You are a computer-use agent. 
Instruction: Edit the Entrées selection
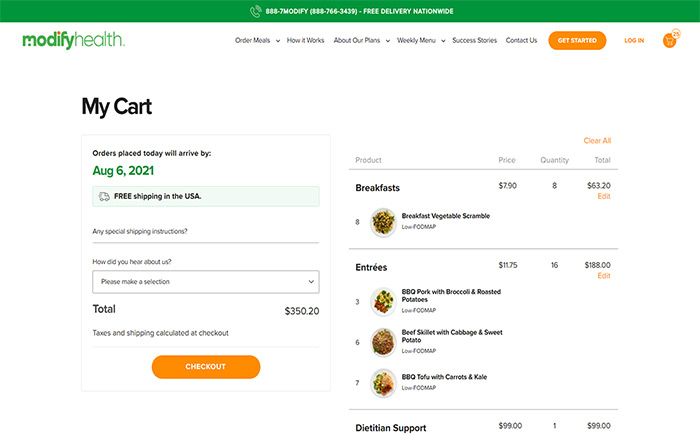pyautogui.click(x=604, y=276)
